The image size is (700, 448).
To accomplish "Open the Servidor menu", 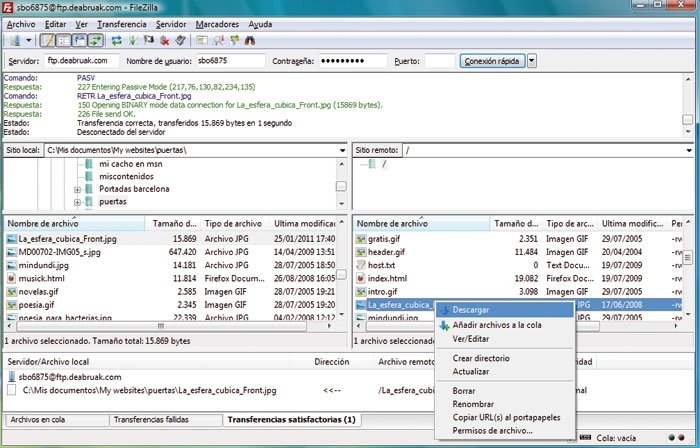I will pos(171,24).
